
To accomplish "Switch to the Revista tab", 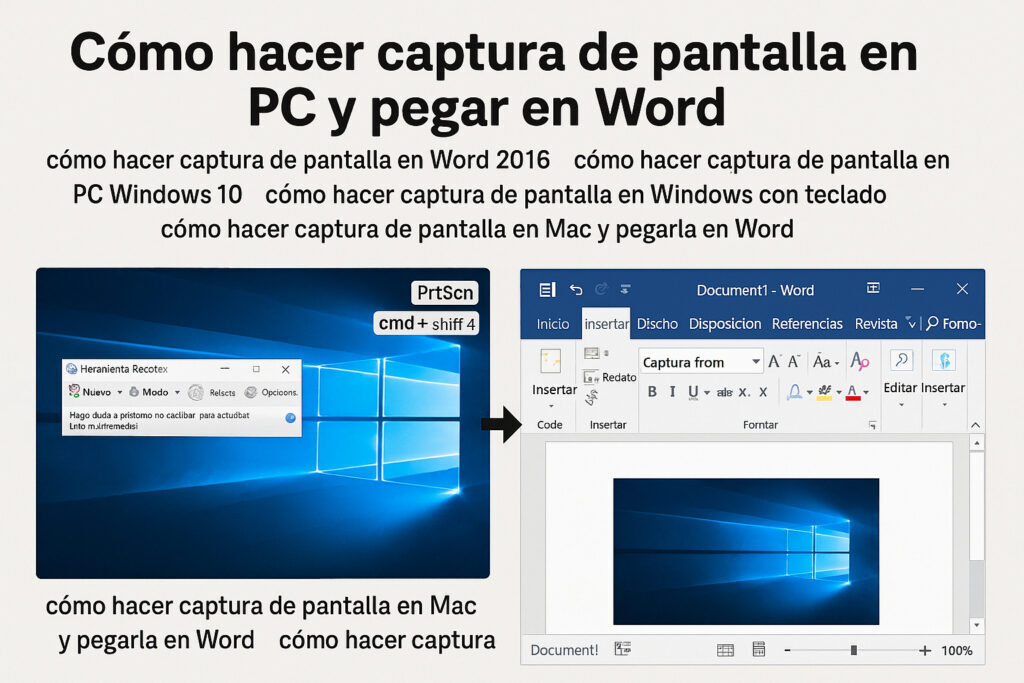I will point(876,324).
